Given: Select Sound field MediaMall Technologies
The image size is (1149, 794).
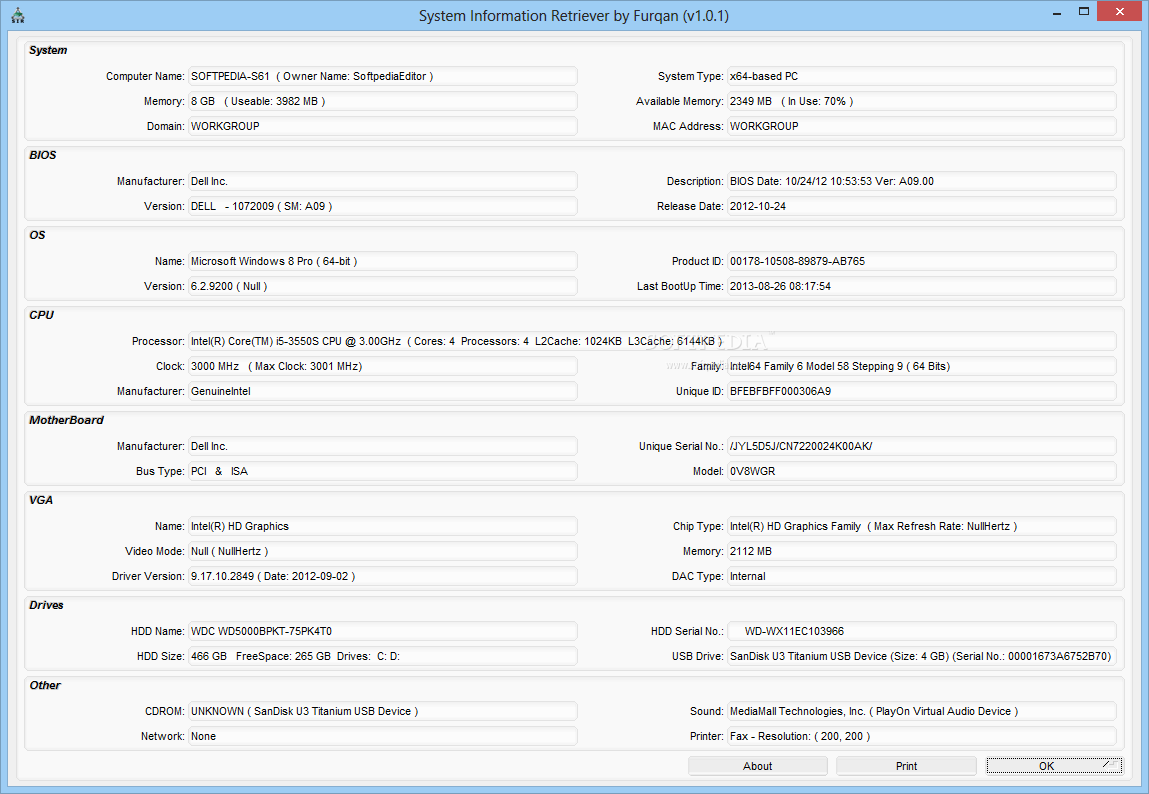Looking at the screenshot, I should 922,710.
